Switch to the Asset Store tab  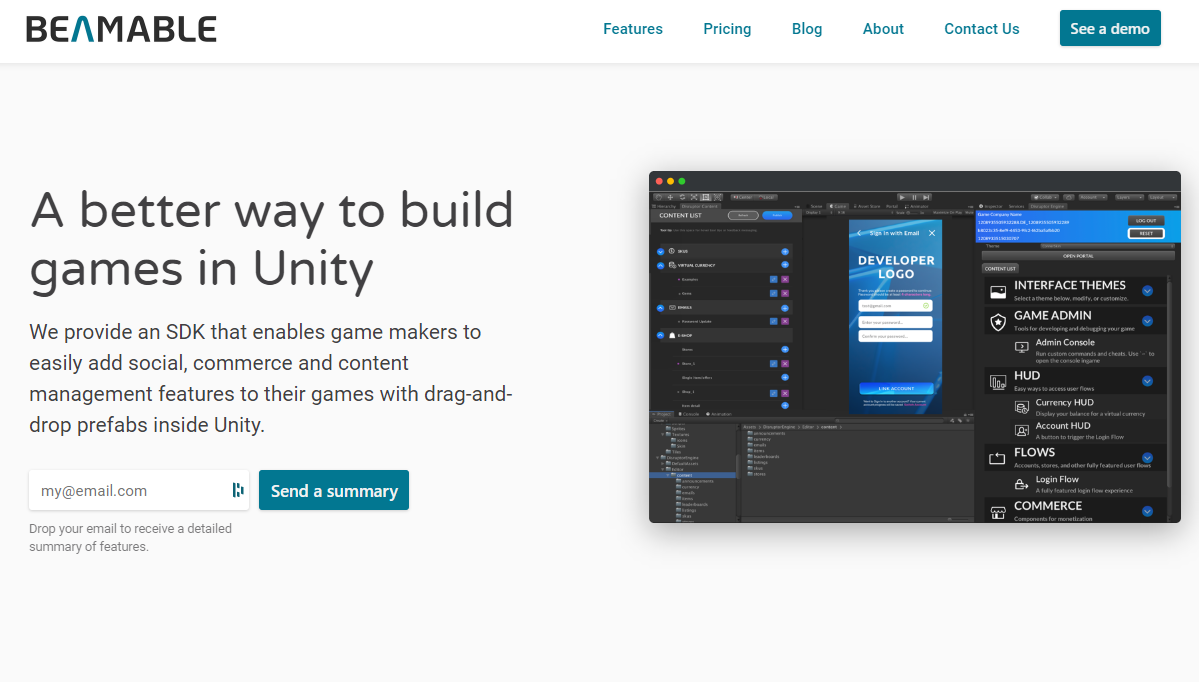click(x=867, y=206)
